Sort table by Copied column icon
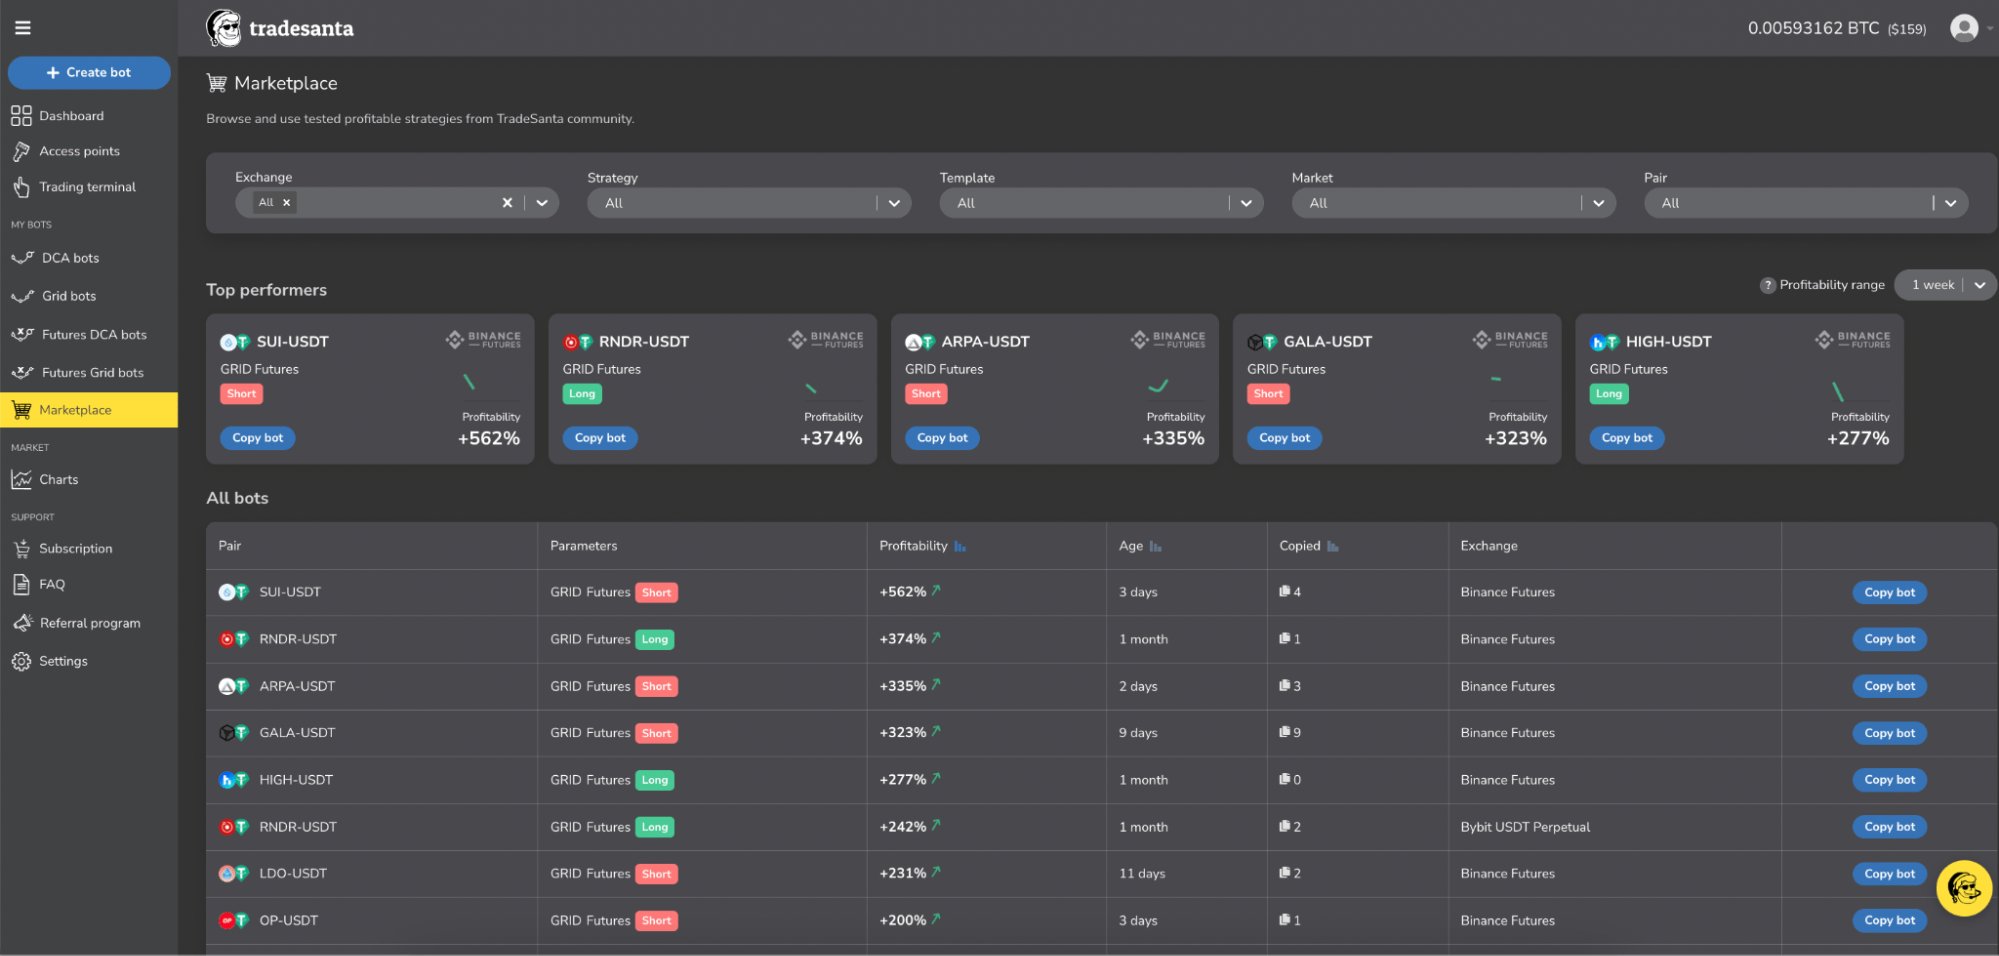This screenshot has height=956, width=1999. click(x=1333, y=546)
